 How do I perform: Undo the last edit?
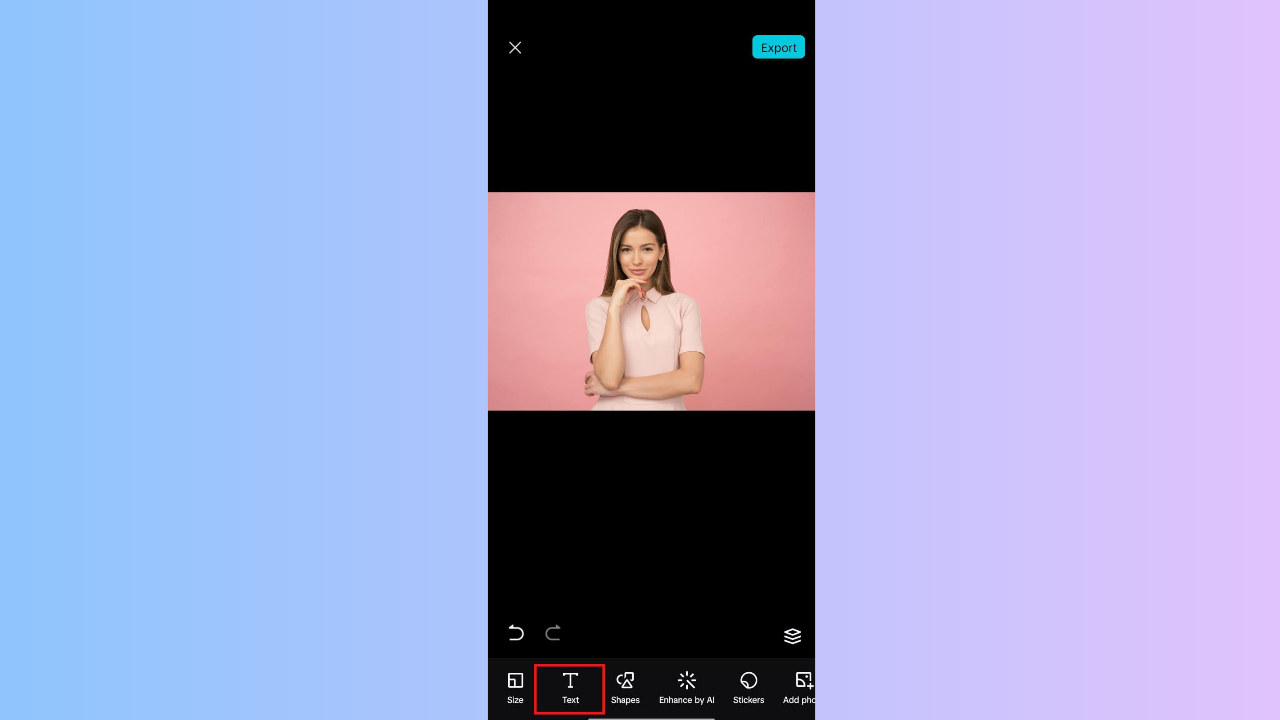click(x=515, y=633)
